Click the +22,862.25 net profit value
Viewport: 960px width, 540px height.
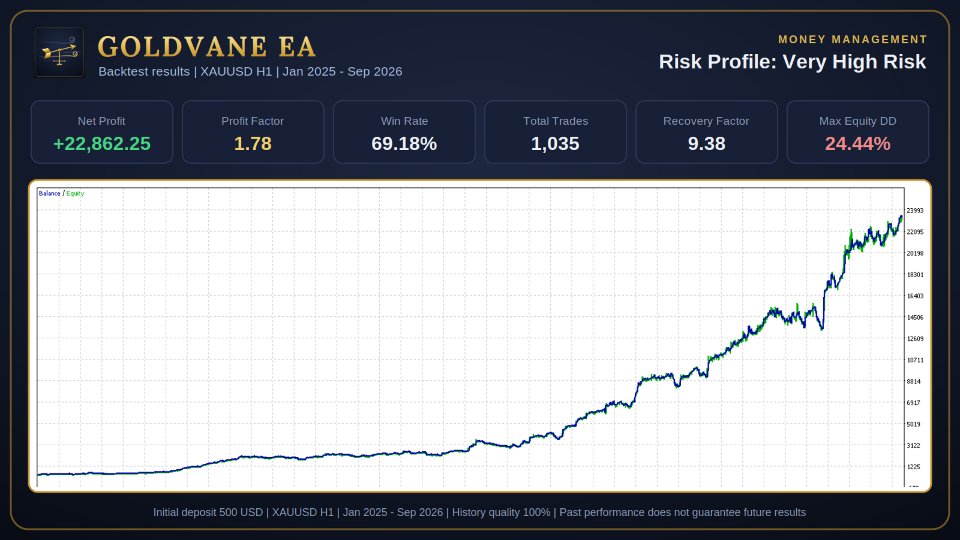click(x=102, y=144)
